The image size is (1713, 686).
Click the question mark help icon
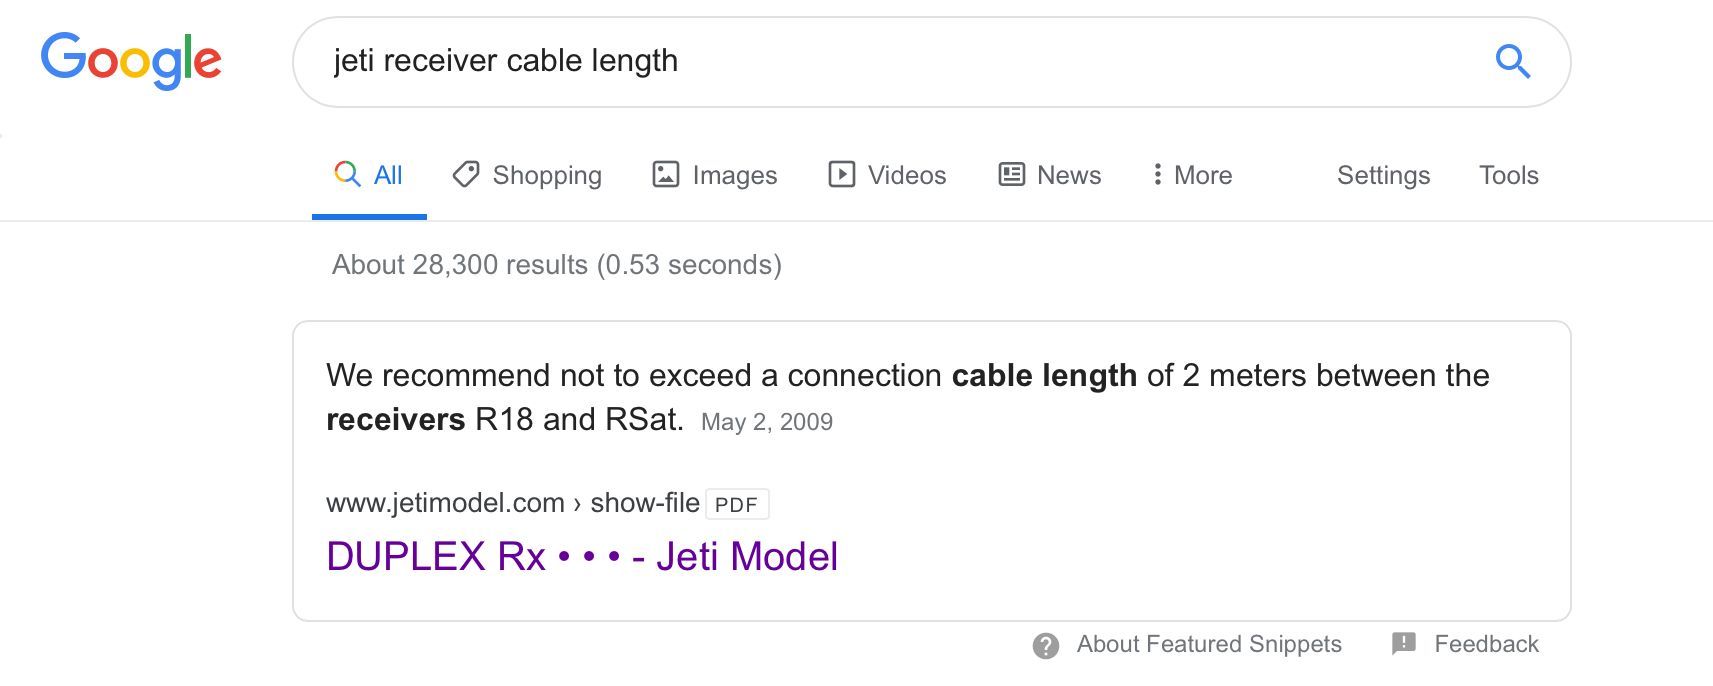pos(1046,645)
